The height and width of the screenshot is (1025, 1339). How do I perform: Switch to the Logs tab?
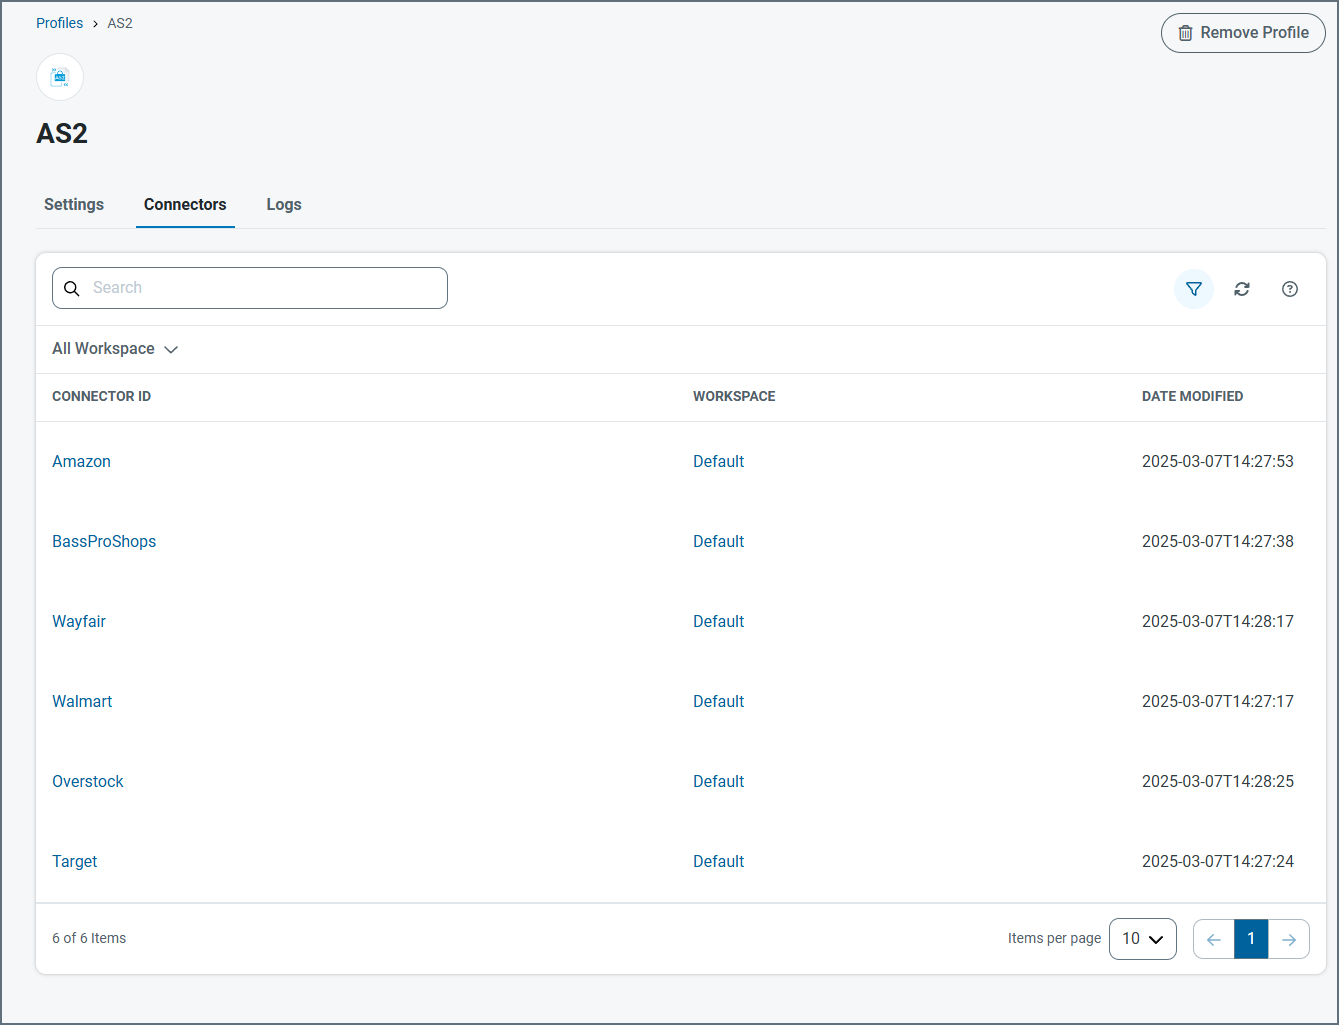tap(284, 204)
